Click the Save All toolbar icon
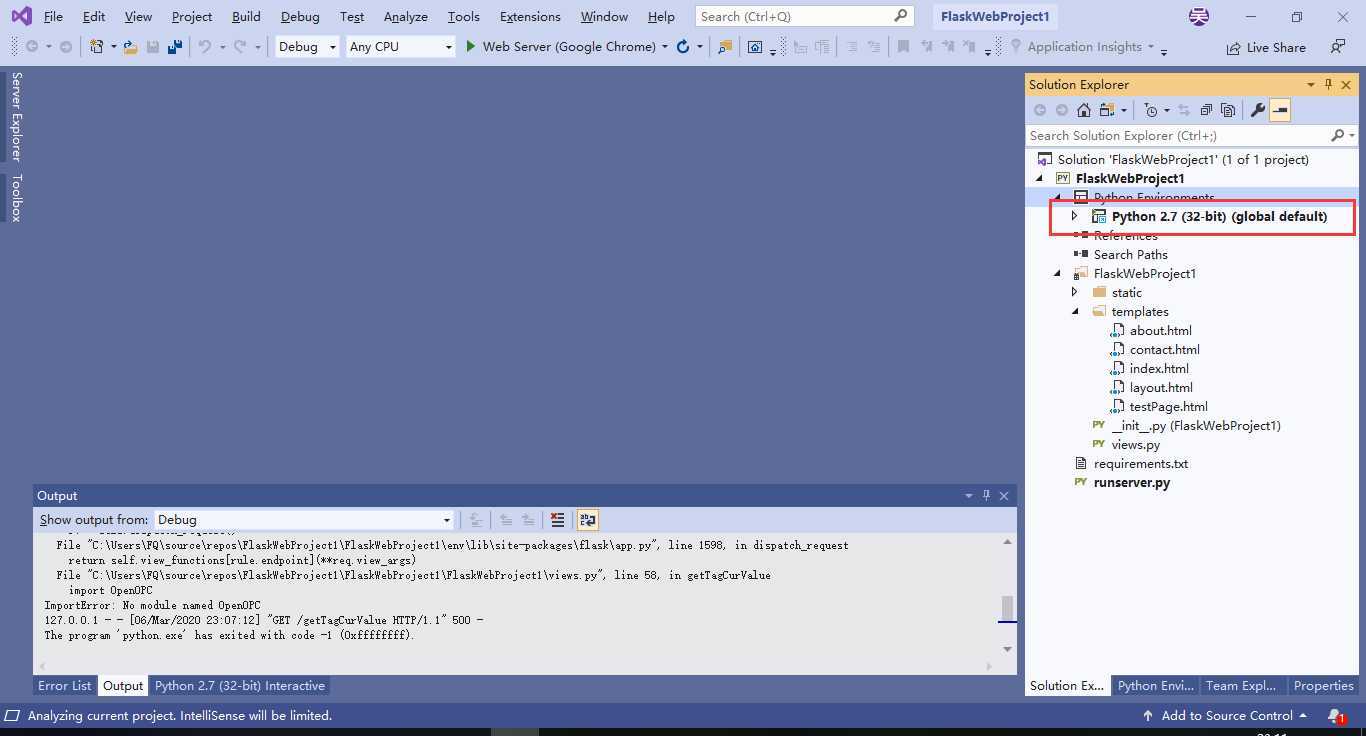1366x736 pixels. pos(175,47)
